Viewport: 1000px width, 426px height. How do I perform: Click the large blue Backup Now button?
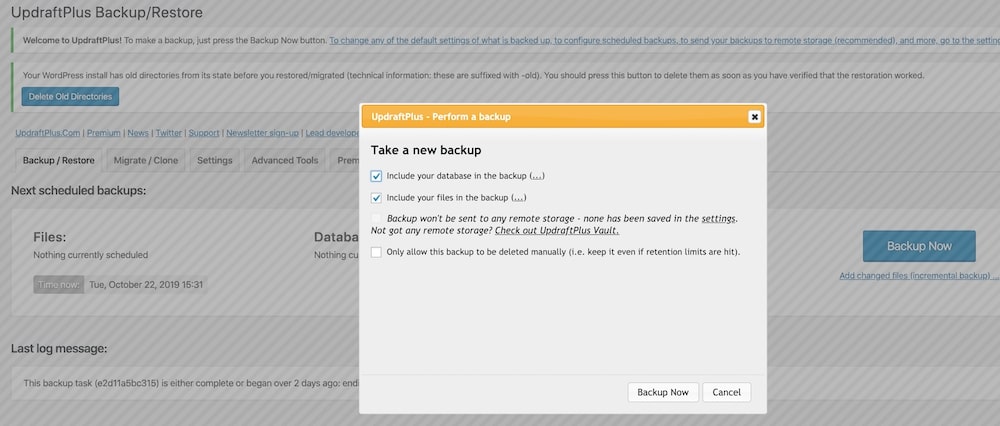pyautogui.click(x=919, y=246)
